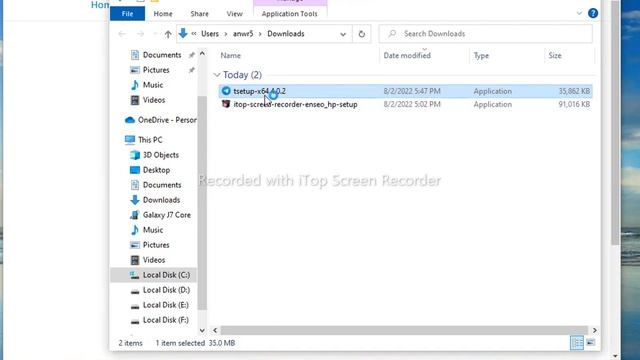Open the File ribbon tab

click(x=127, y=13)
